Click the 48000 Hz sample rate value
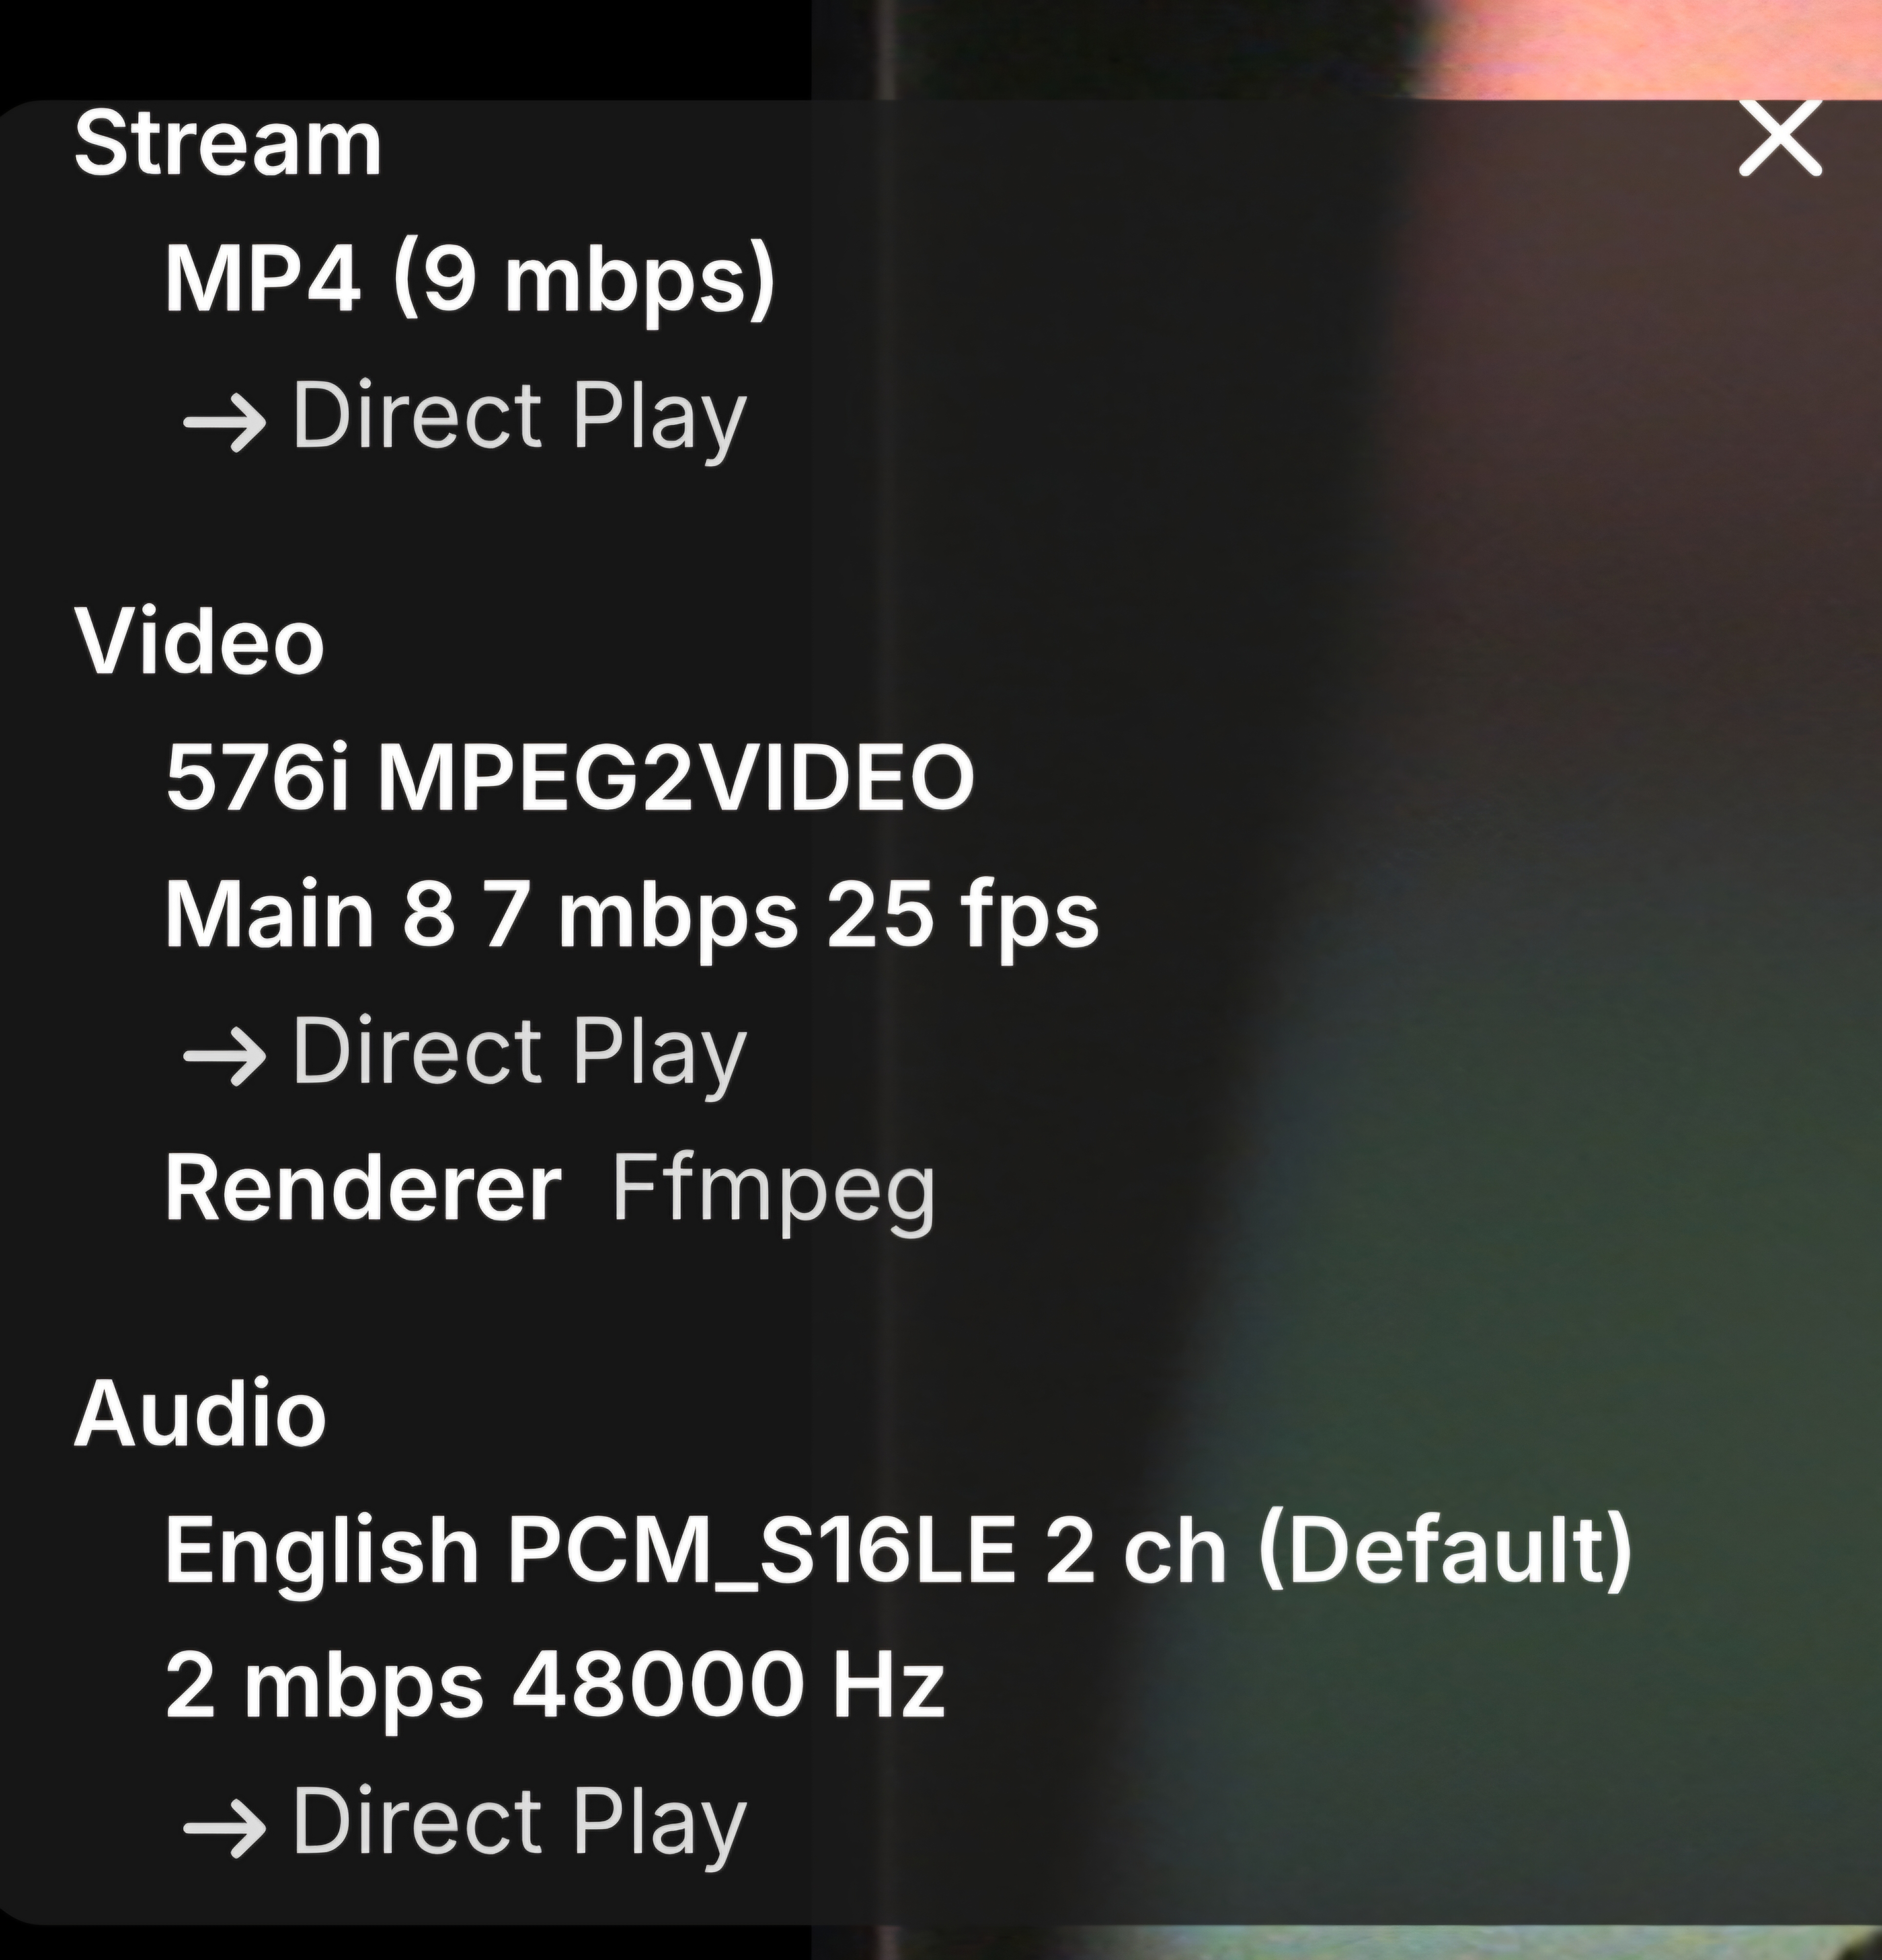1882x1960 pixels. tap(728, 1686)
